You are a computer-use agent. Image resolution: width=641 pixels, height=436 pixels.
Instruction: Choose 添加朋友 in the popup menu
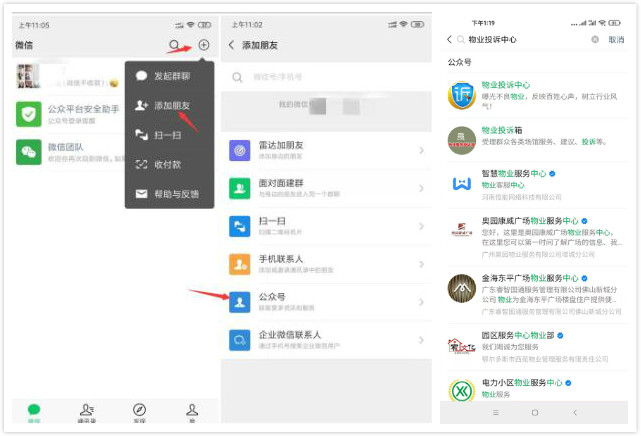[169, 105]
